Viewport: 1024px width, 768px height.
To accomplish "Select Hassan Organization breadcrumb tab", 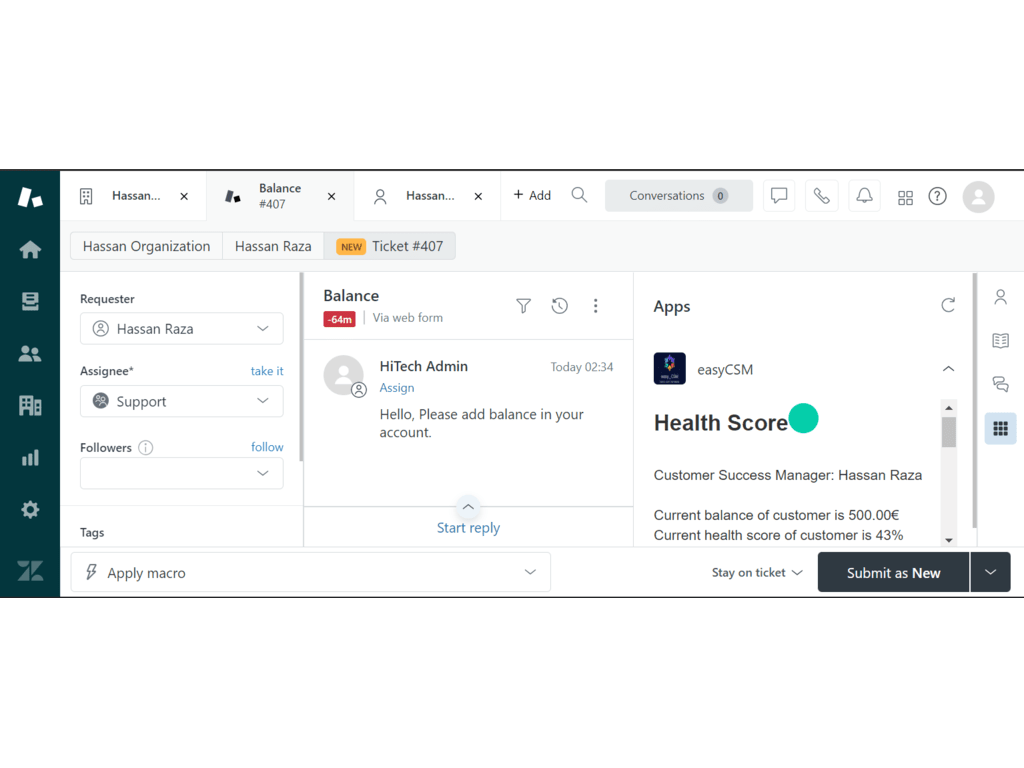I will 146,246.
